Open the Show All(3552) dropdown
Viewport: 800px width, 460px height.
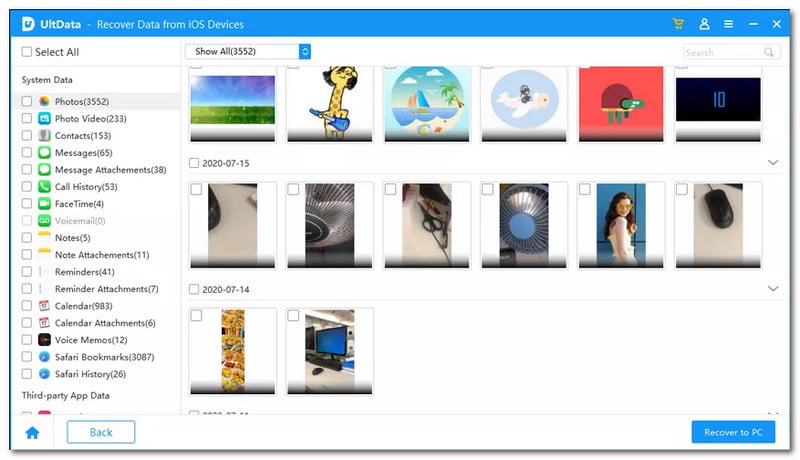(248, 52)
